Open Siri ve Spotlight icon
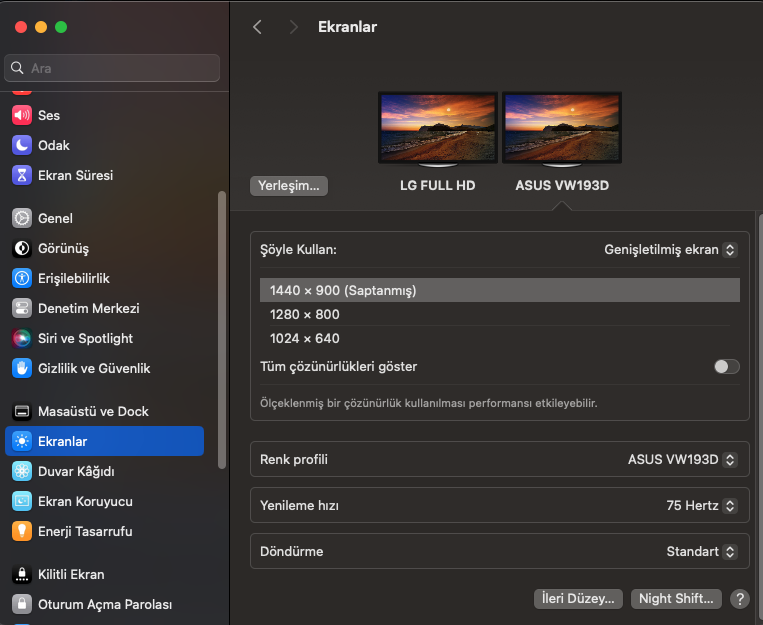The height and width of the screenshot is (625, 763). pyautogui.click(x=22, y=338)
